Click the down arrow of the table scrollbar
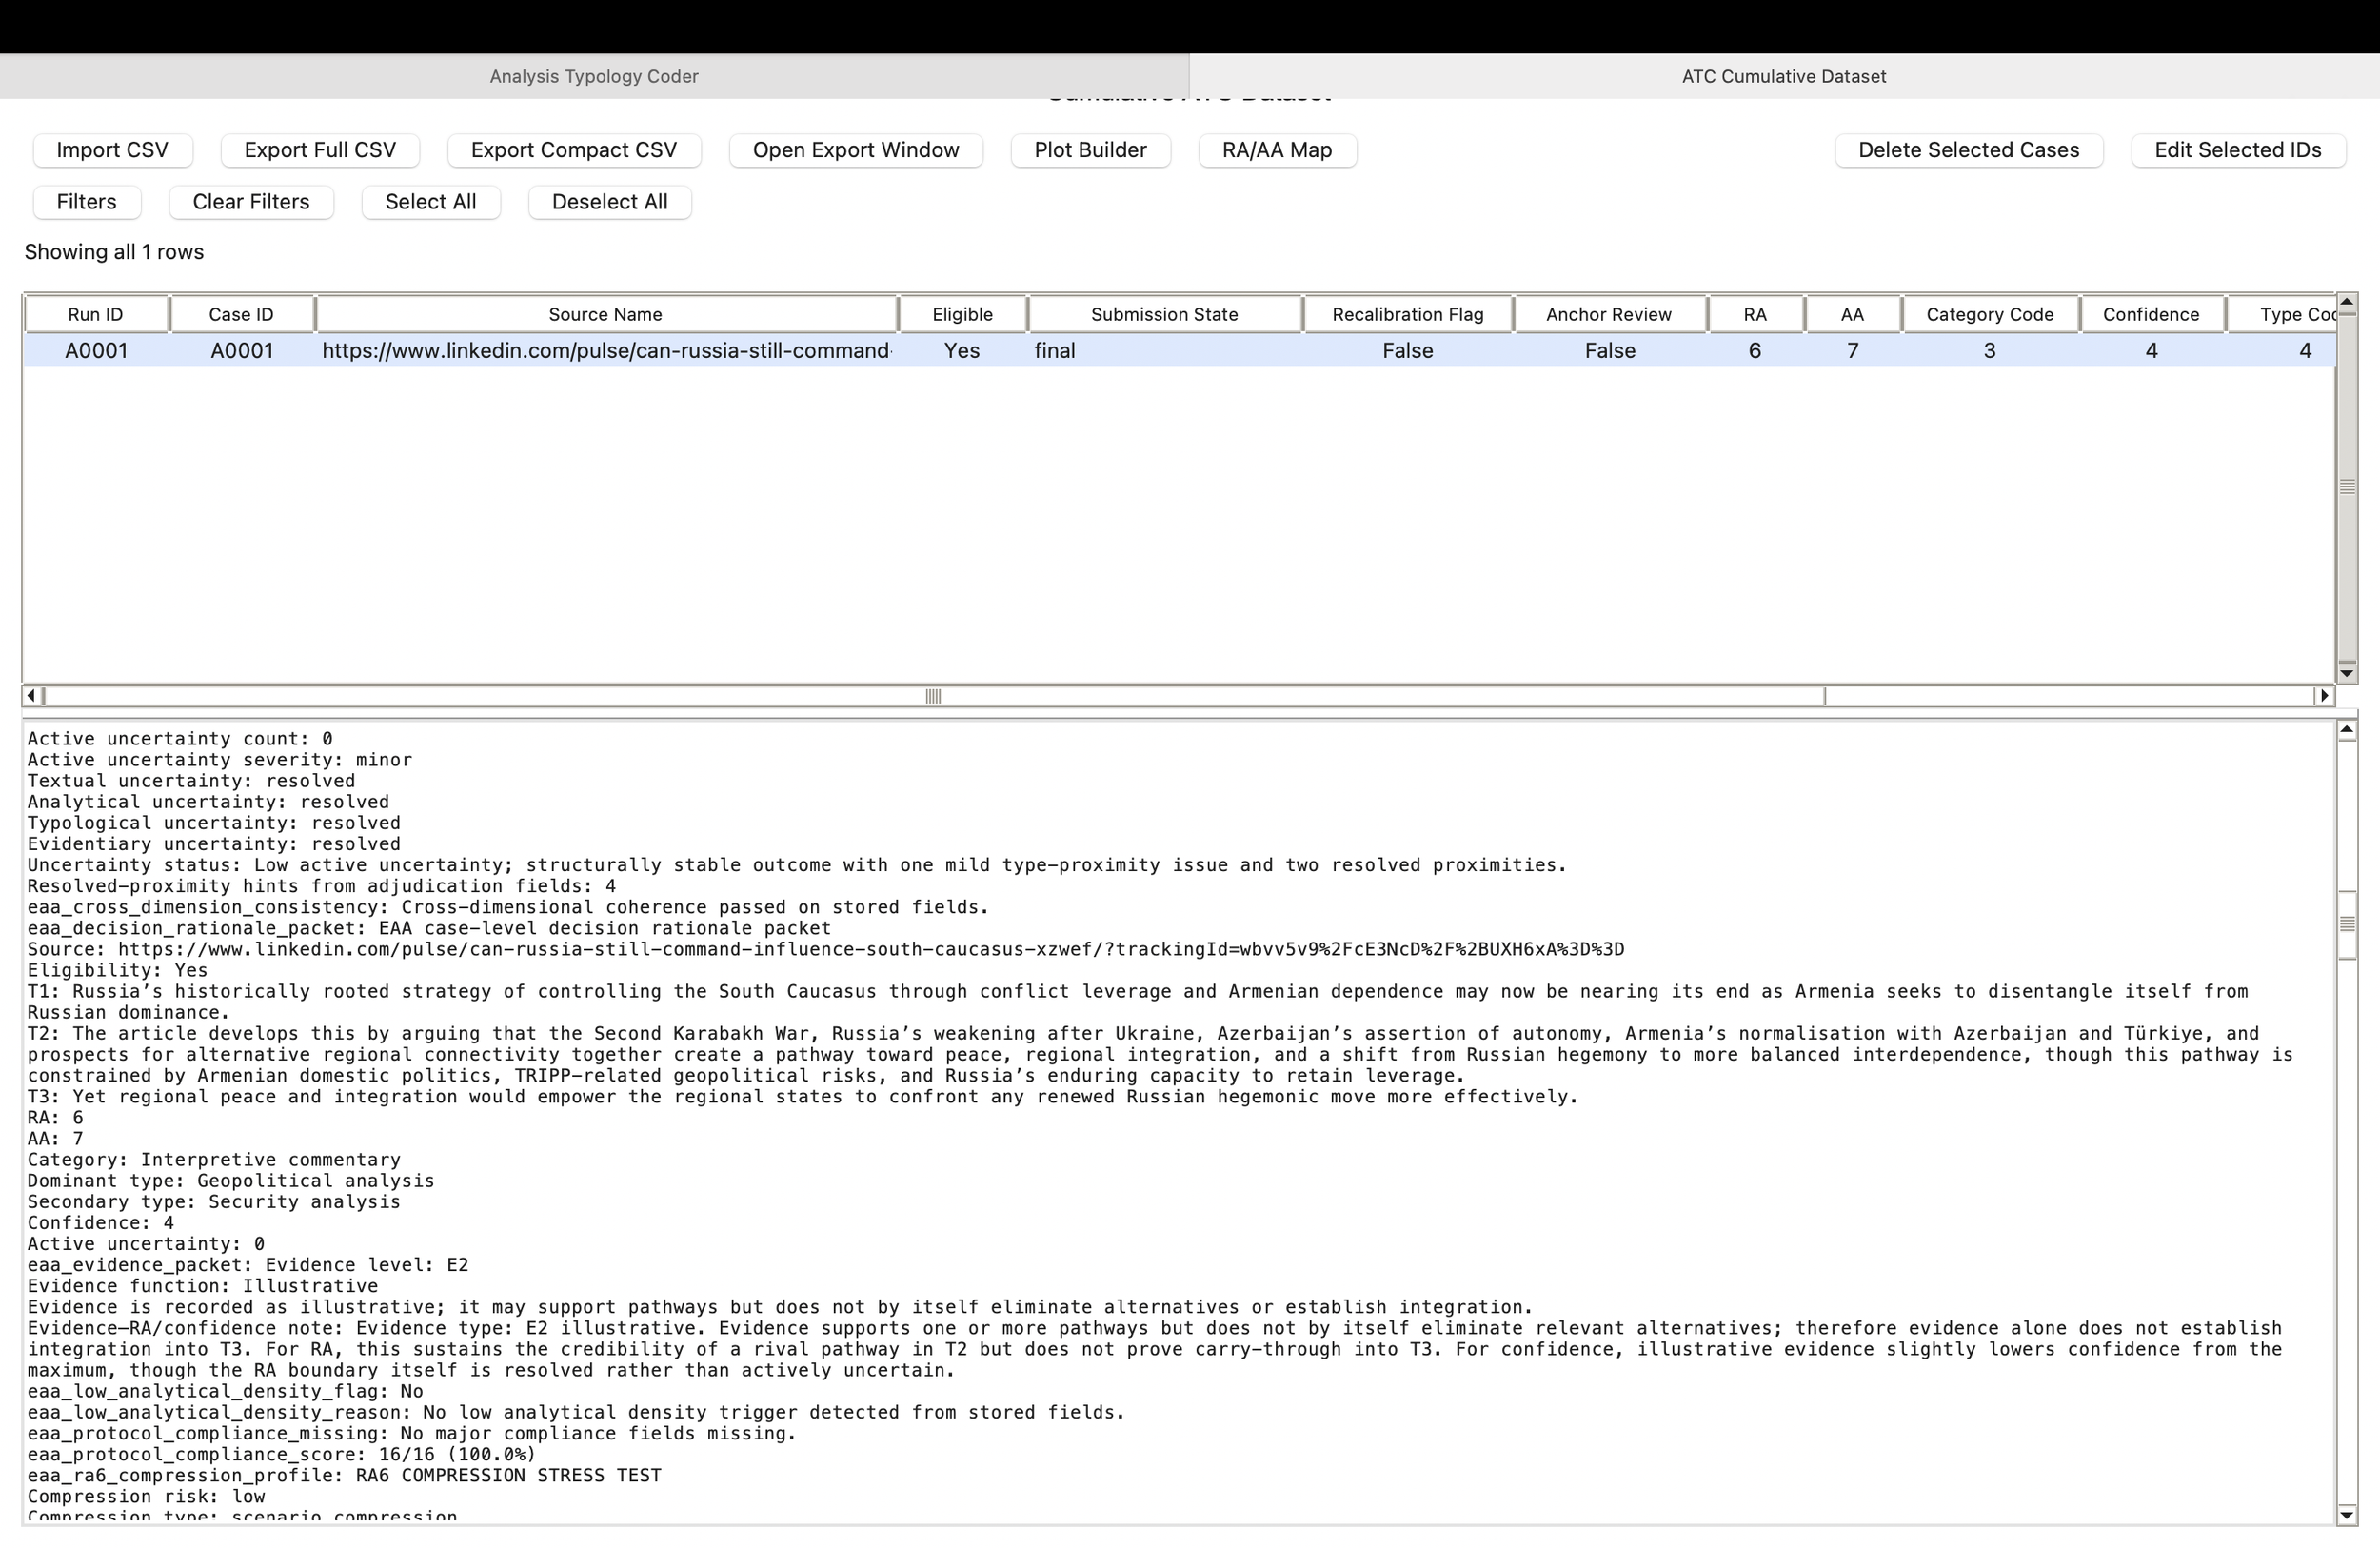This screenshot has width=2380, height=1548. pyautogui.click(x=2347, y=672)
